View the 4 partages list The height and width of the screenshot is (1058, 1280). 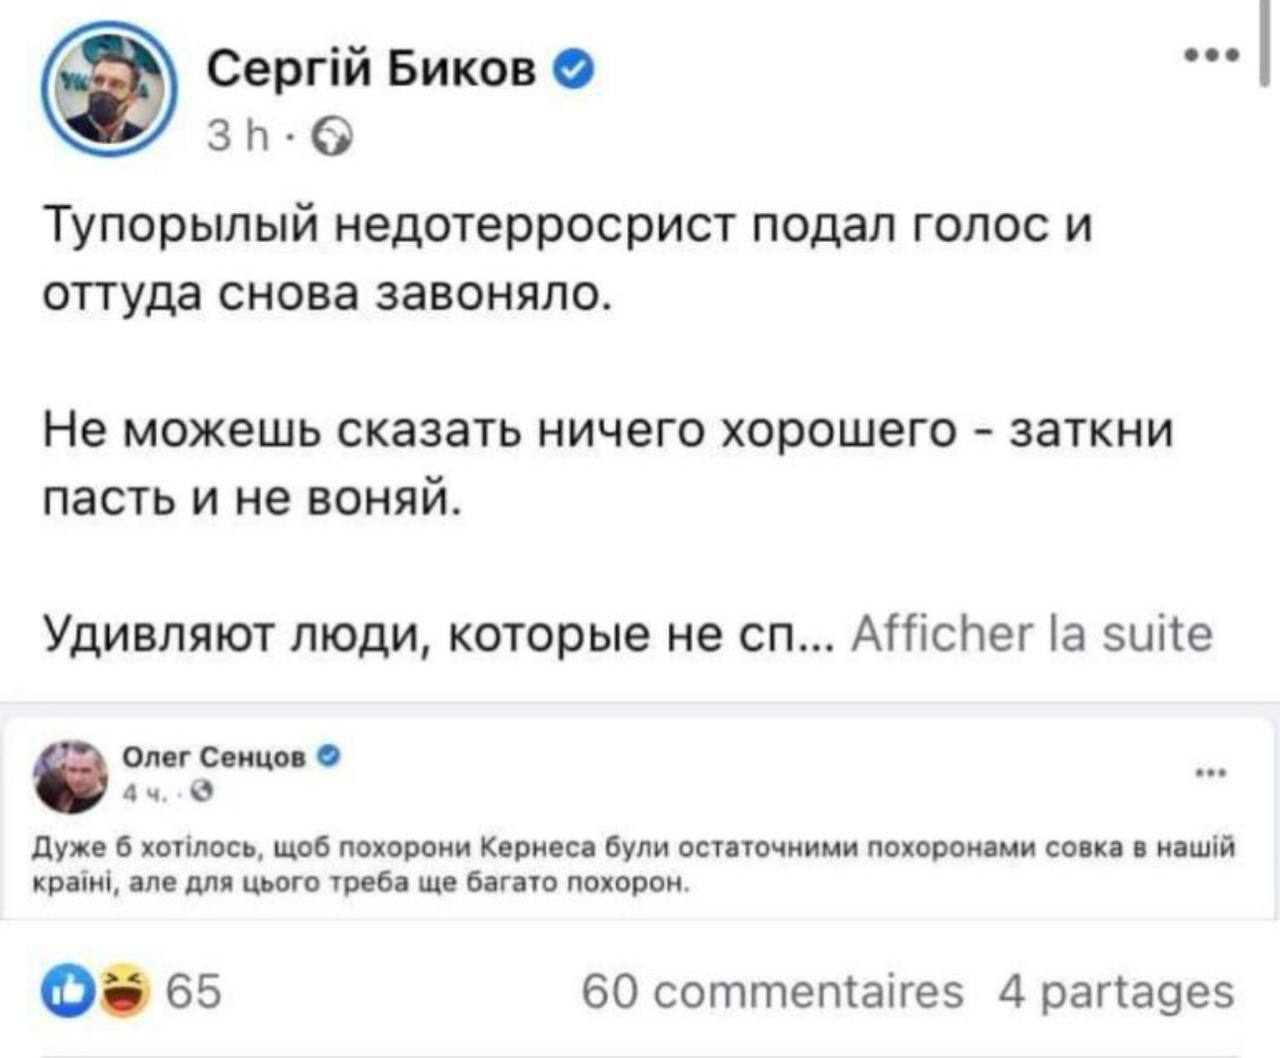coord(1116,992)
